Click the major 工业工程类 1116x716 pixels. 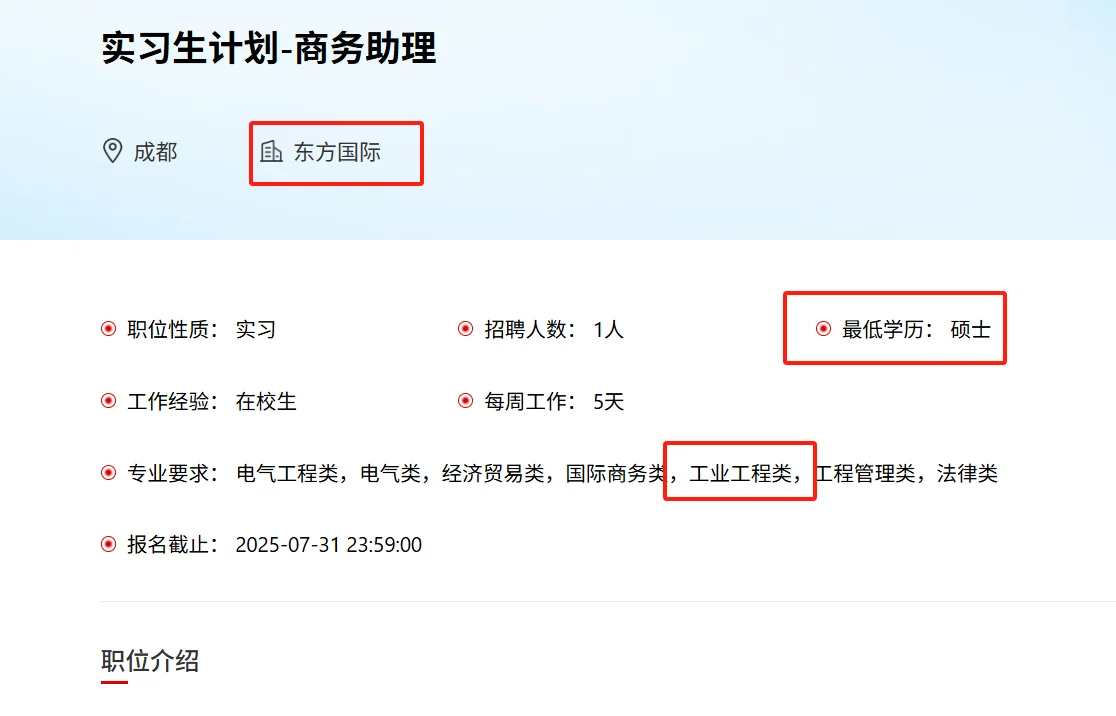click(x=740, y=473)
